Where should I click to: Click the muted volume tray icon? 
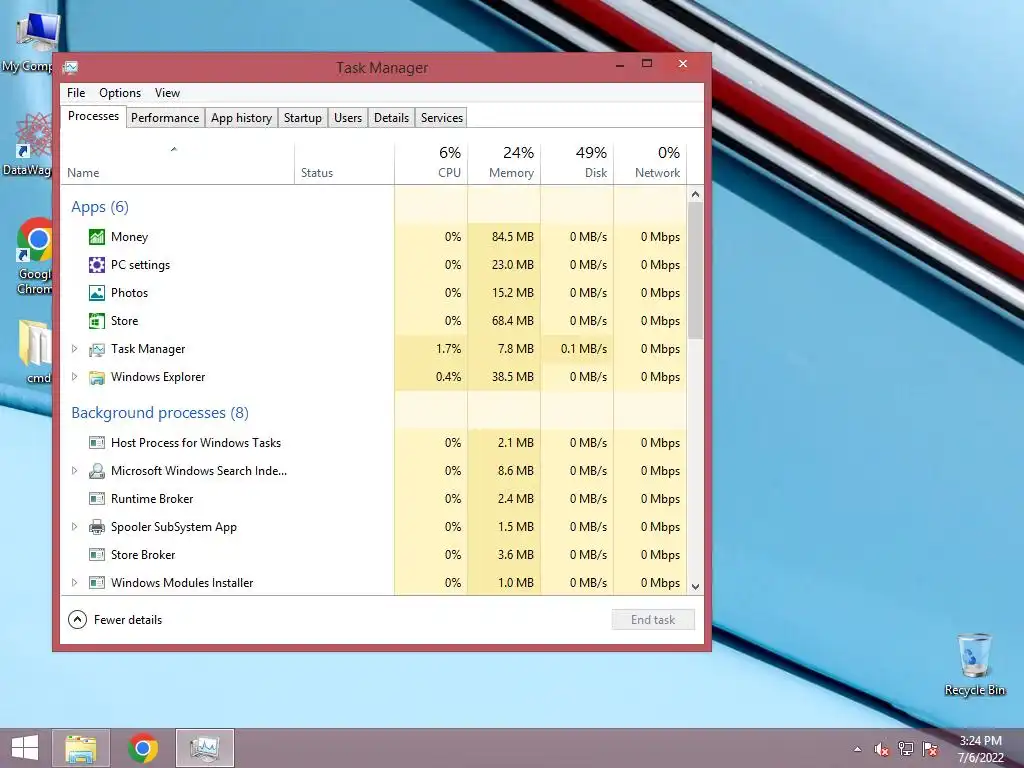[882, 750]
